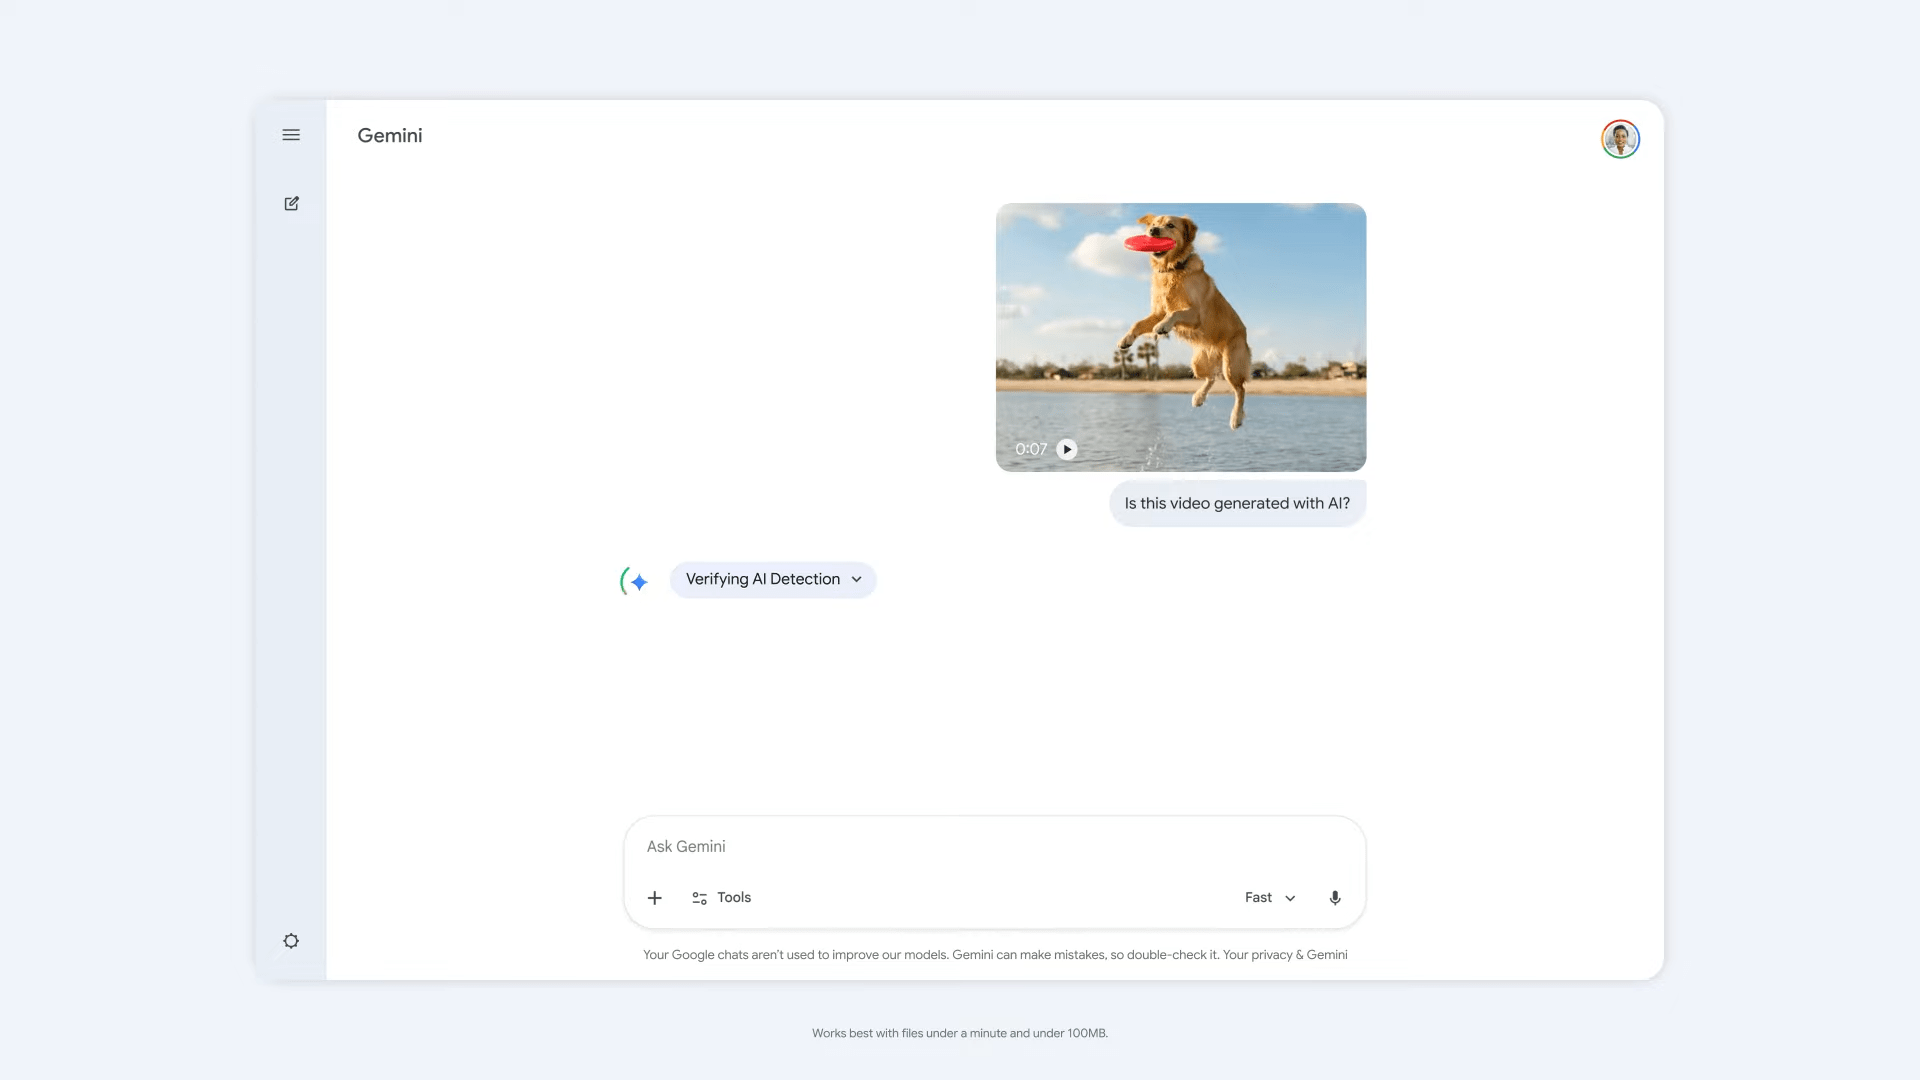Viewport: 1920px width, 1080px height.
Task: Click the Gemini header title
Action: (390, 135)
